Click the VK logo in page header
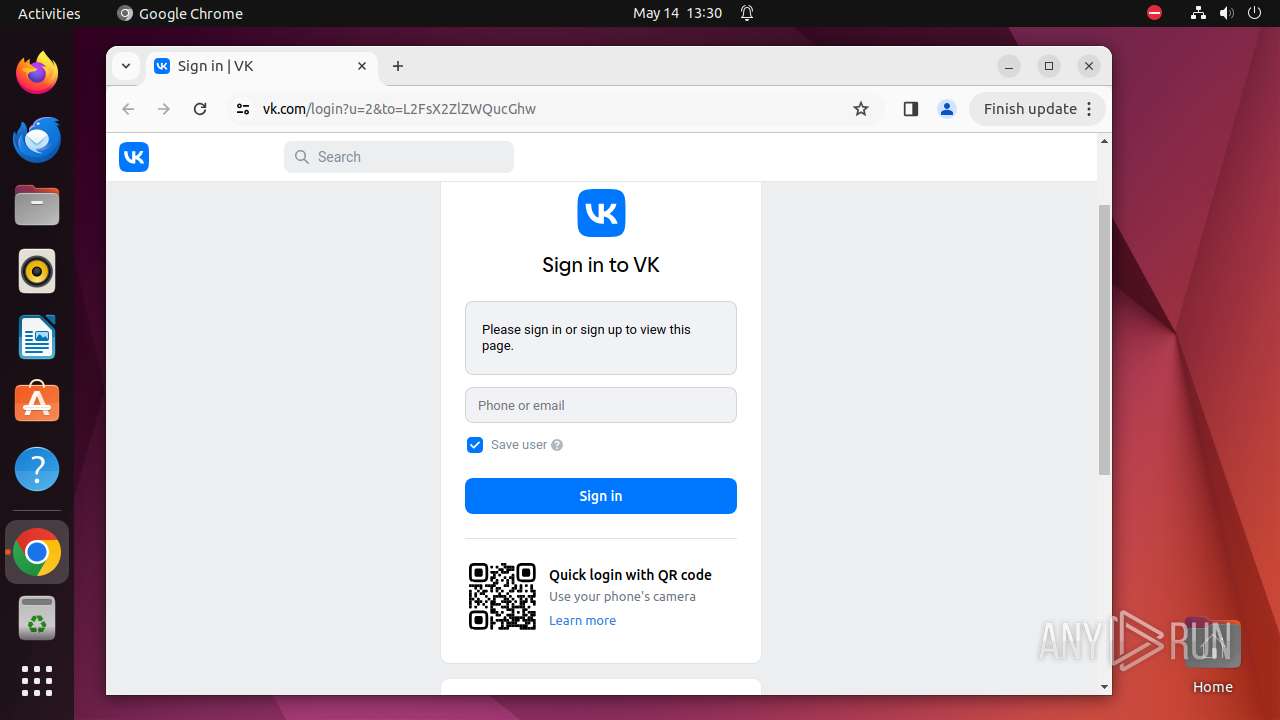The height and width of the screenshot is (720, 1280). (x=134, y=157)
